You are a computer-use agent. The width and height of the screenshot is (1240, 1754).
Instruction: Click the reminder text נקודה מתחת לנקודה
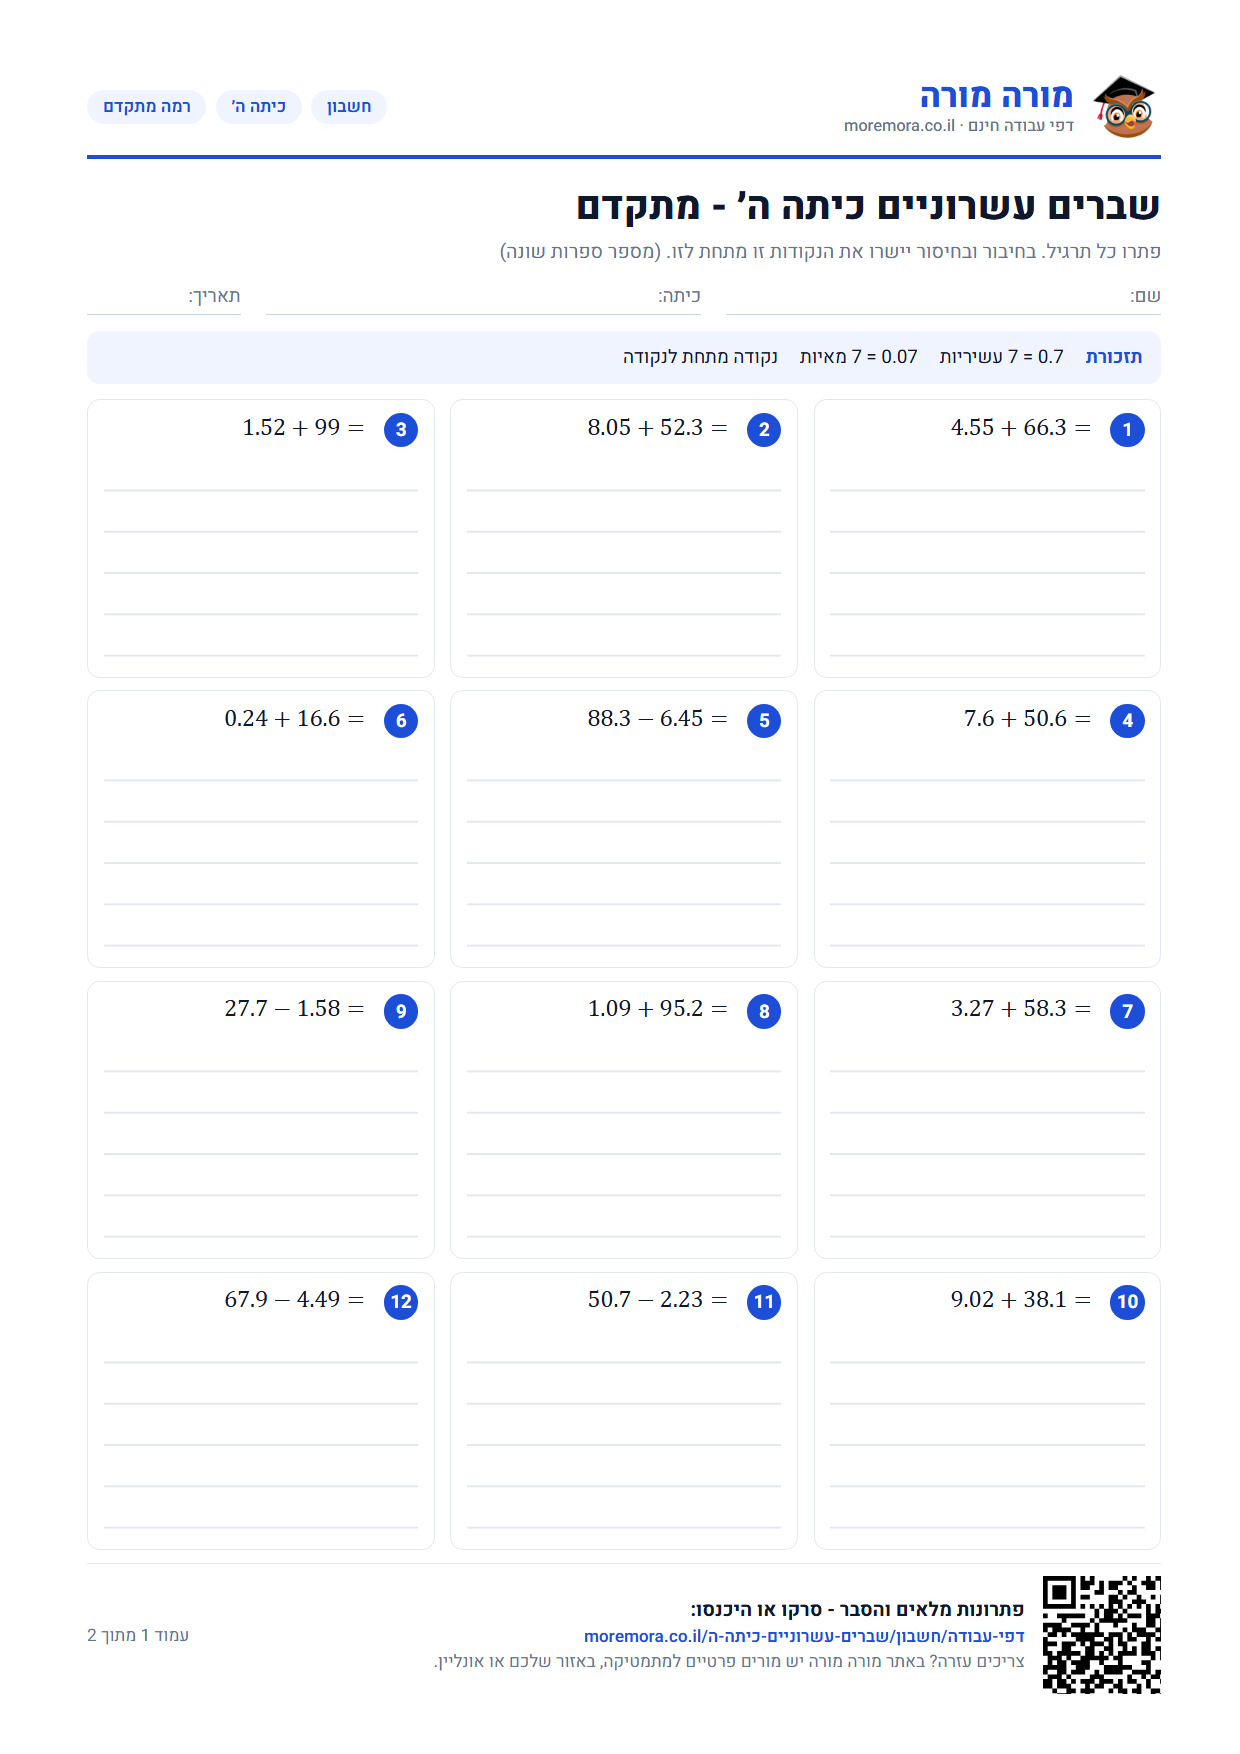pos(700,357)
